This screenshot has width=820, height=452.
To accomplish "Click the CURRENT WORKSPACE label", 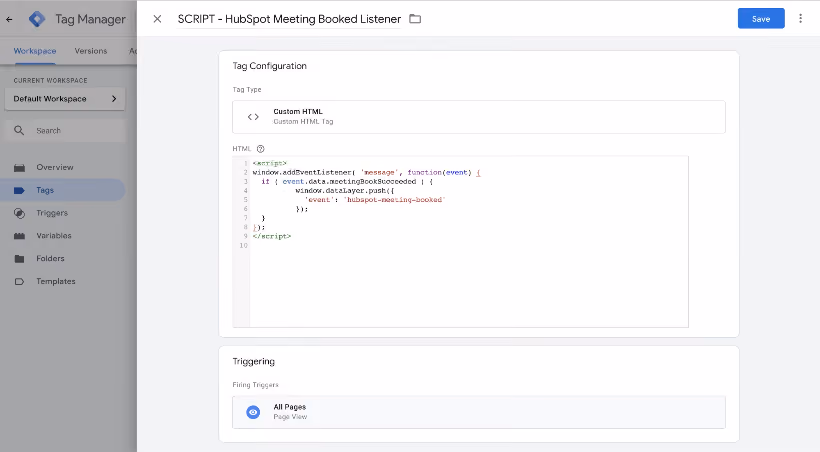I will tap(50, 81).
